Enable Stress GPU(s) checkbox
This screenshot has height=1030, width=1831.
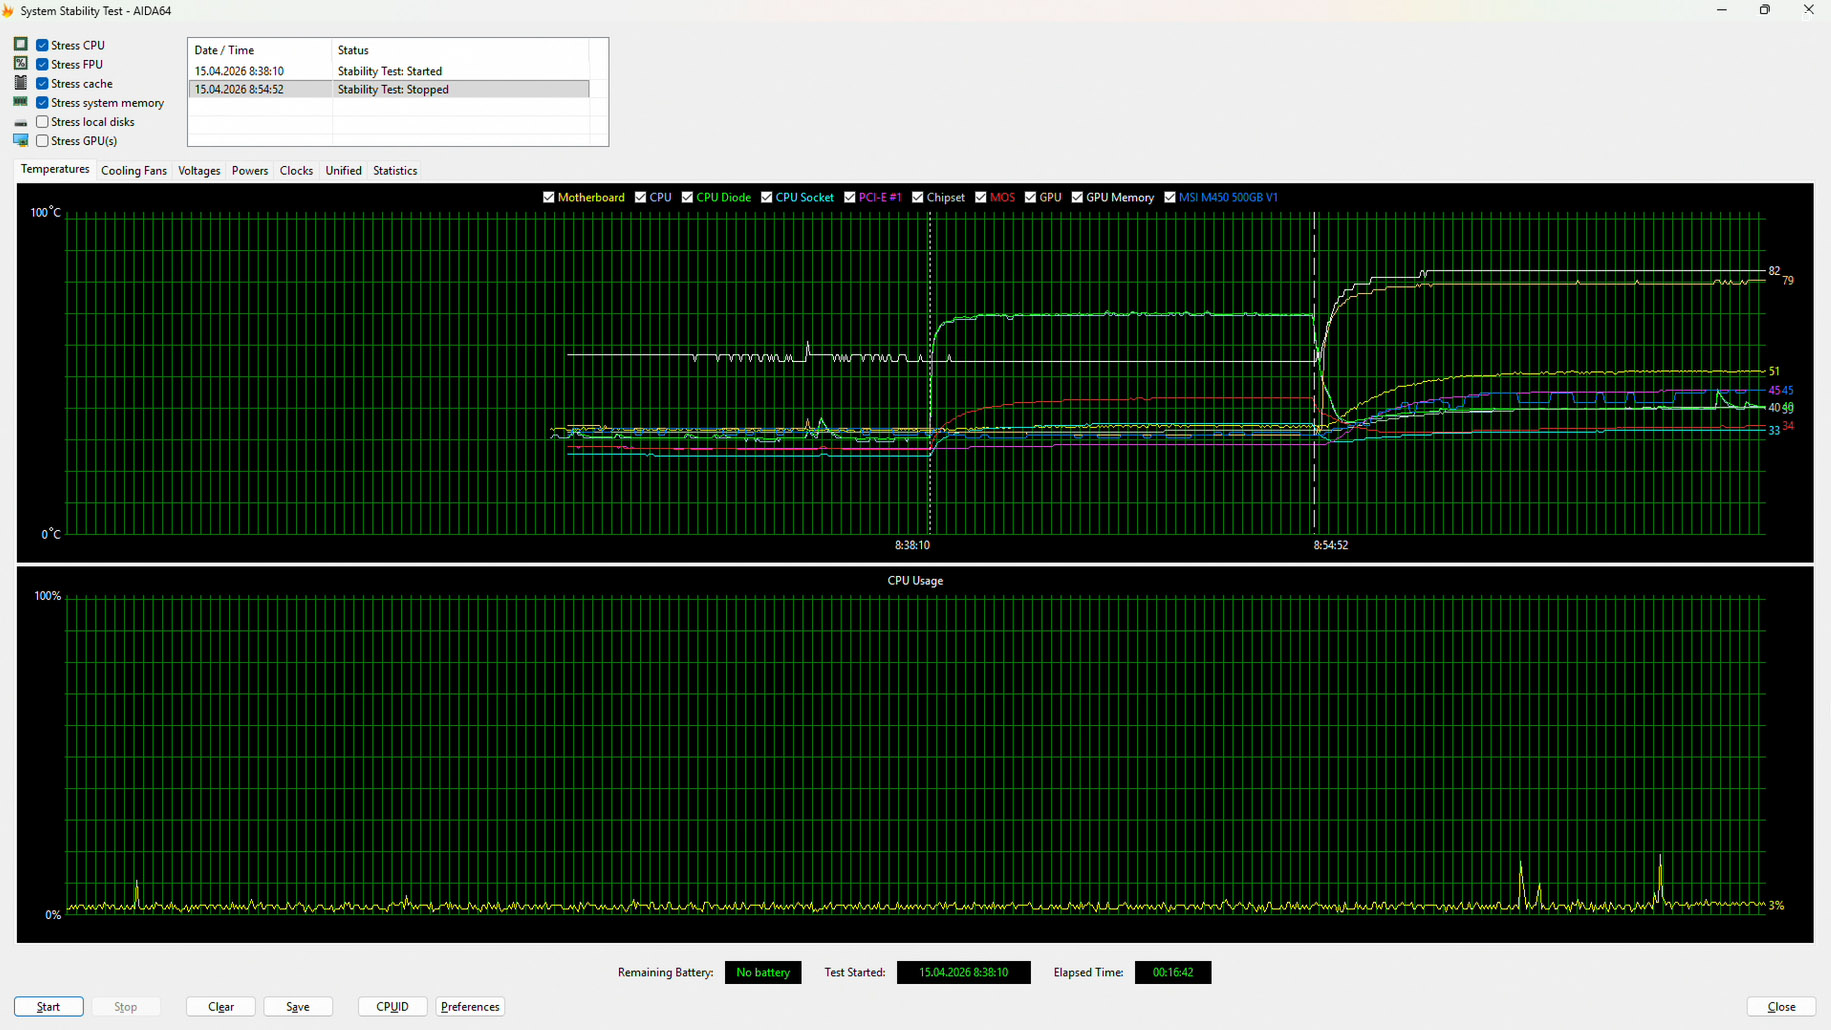[x=42, y=141]
